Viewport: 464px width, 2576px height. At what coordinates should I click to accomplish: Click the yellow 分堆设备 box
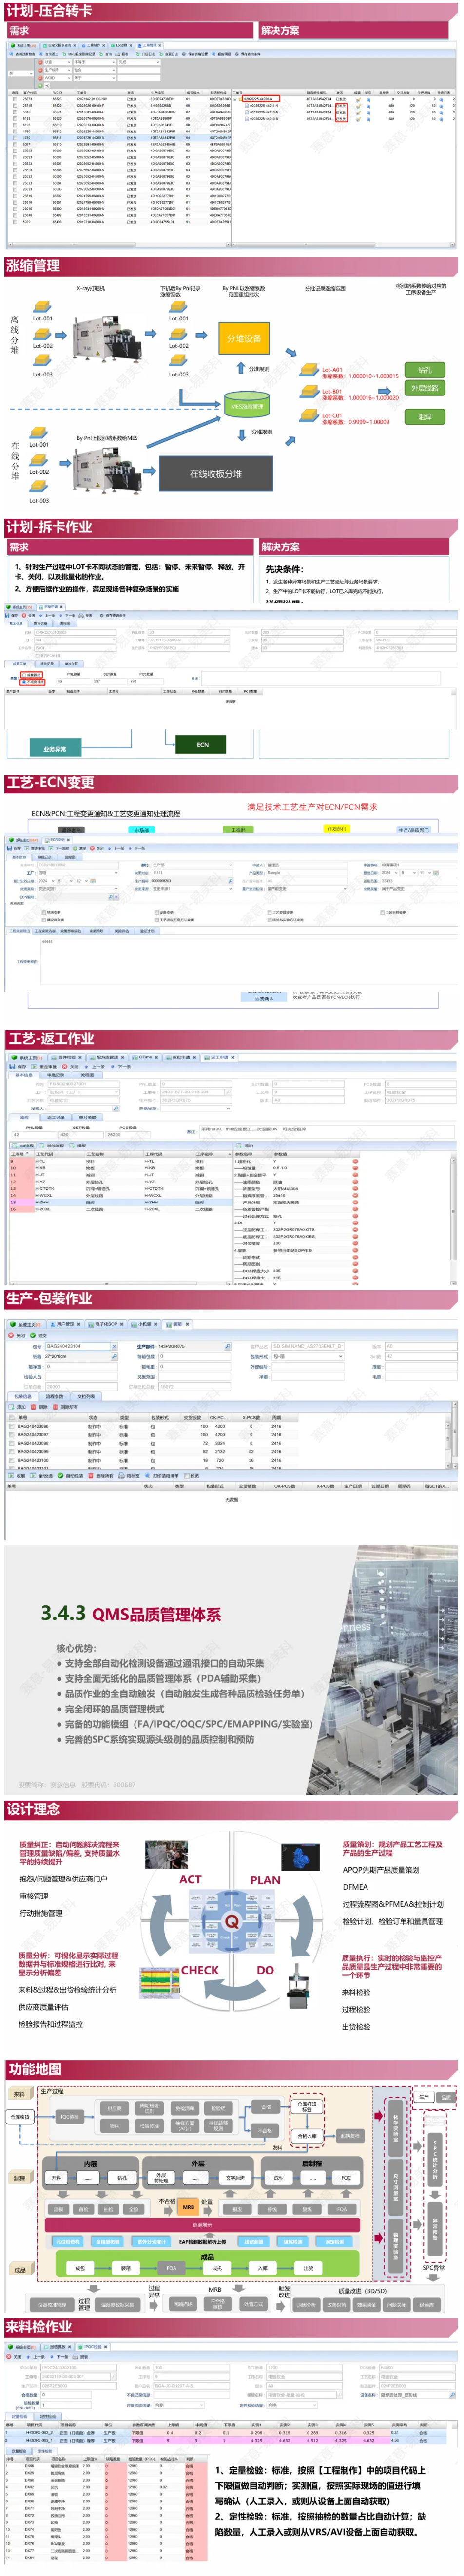244,339
